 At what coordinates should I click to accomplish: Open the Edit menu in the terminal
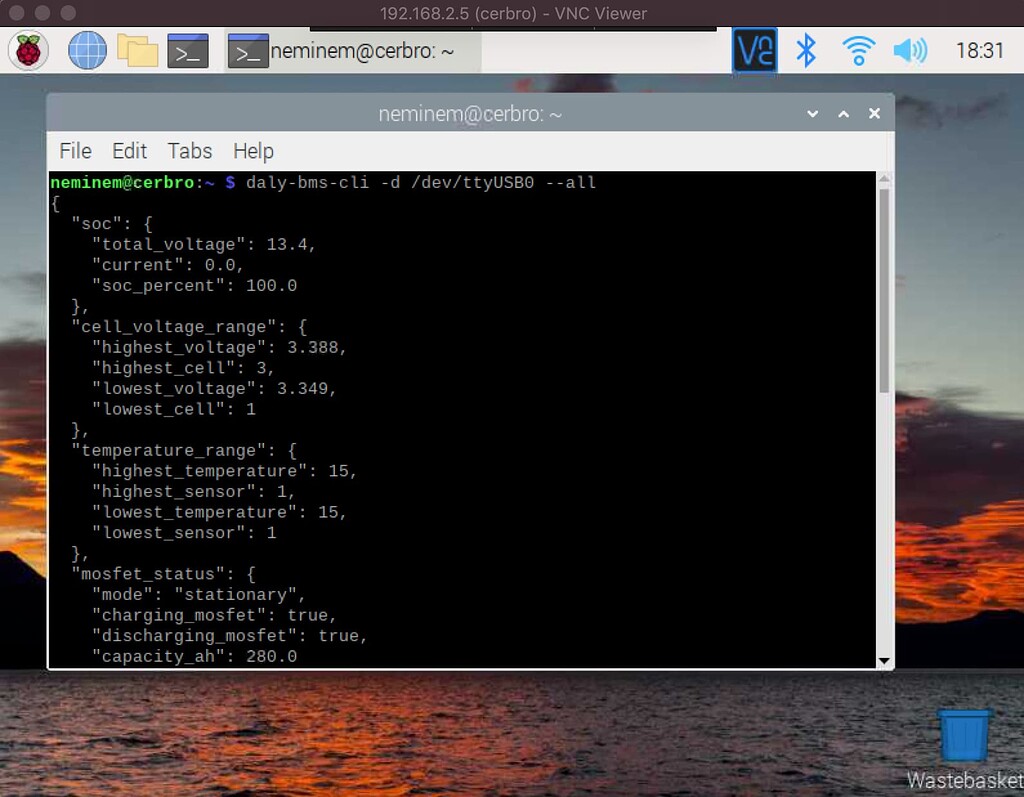pyautogui.click(x=129, y=151)
